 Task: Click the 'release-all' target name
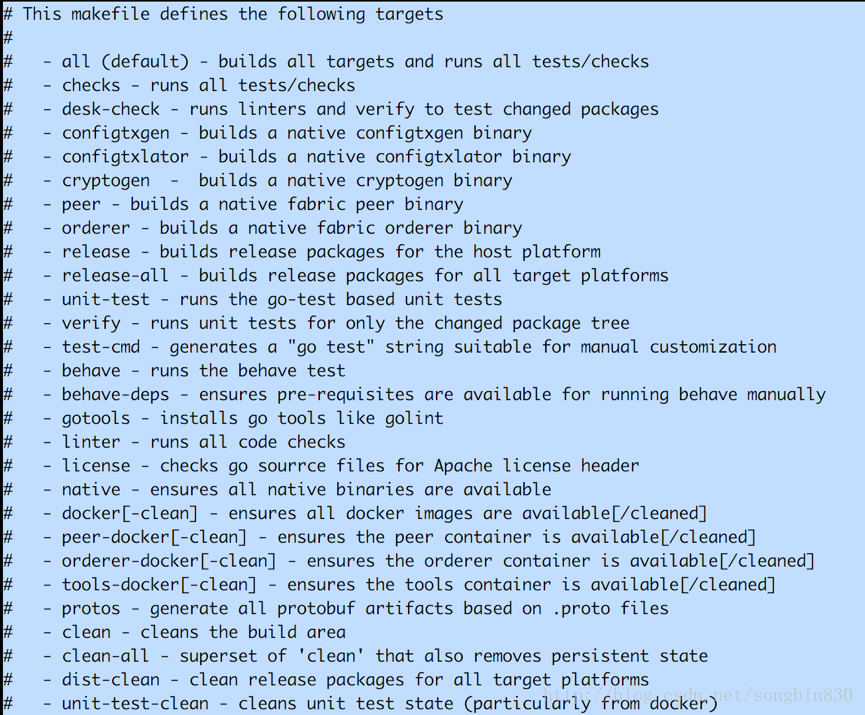tap(120, 276)
